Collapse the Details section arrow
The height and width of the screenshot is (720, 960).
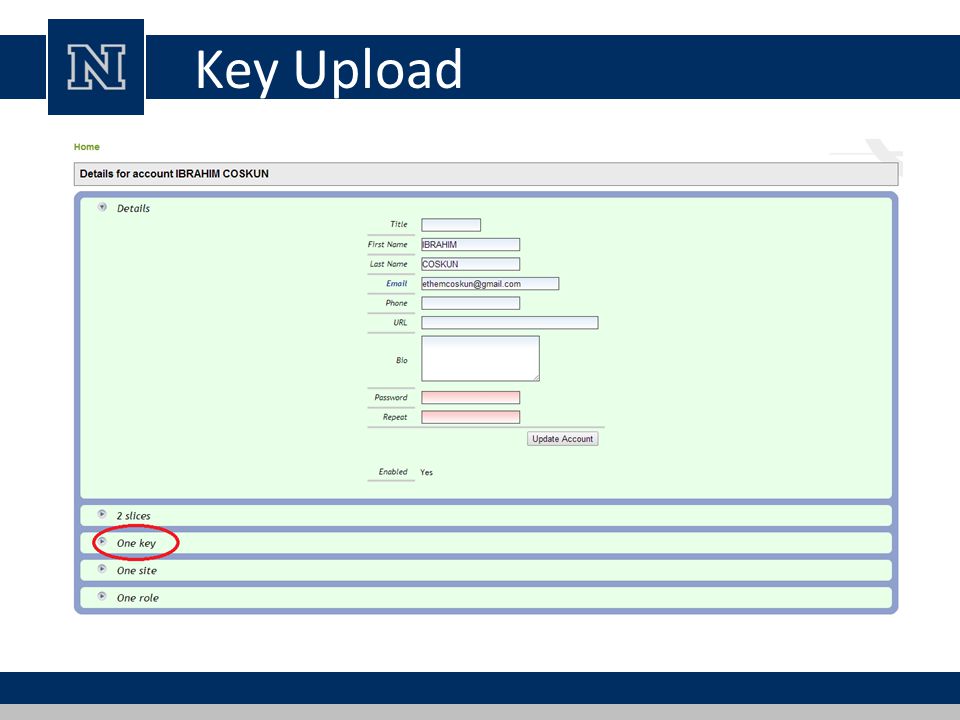102,207
